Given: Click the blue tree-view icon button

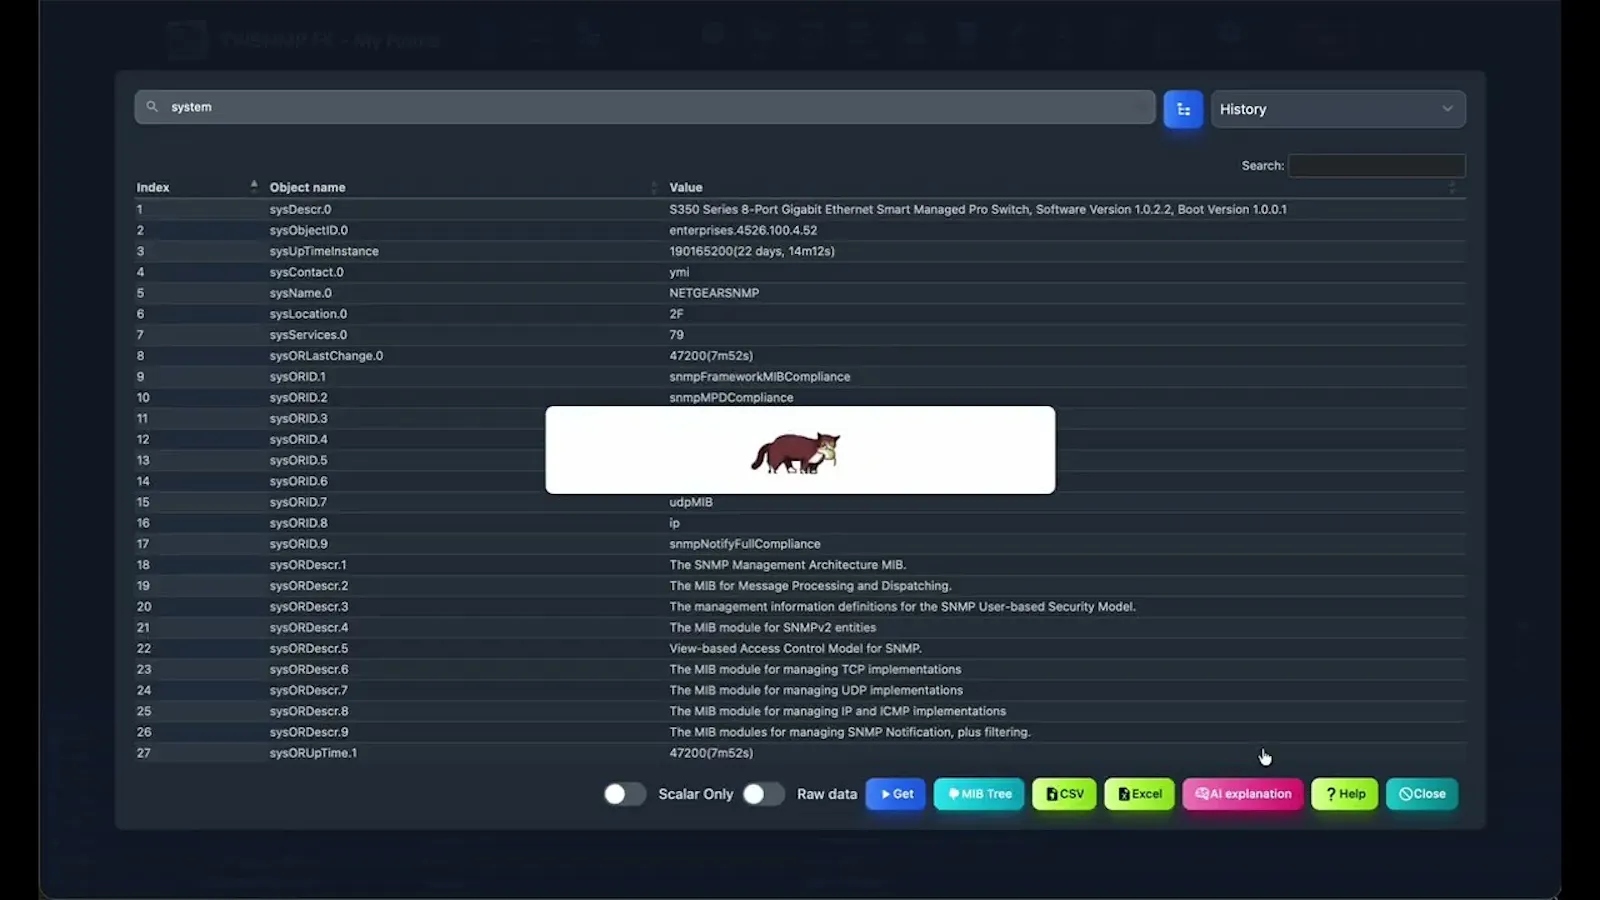Looking at the screenshot, I should [1183, 109].
